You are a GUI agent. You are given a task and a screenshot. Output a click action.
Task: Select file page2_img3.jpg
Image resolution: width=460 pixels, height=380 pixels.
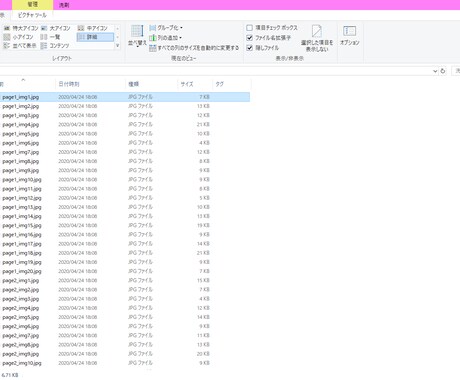click(x=125, y=299)
